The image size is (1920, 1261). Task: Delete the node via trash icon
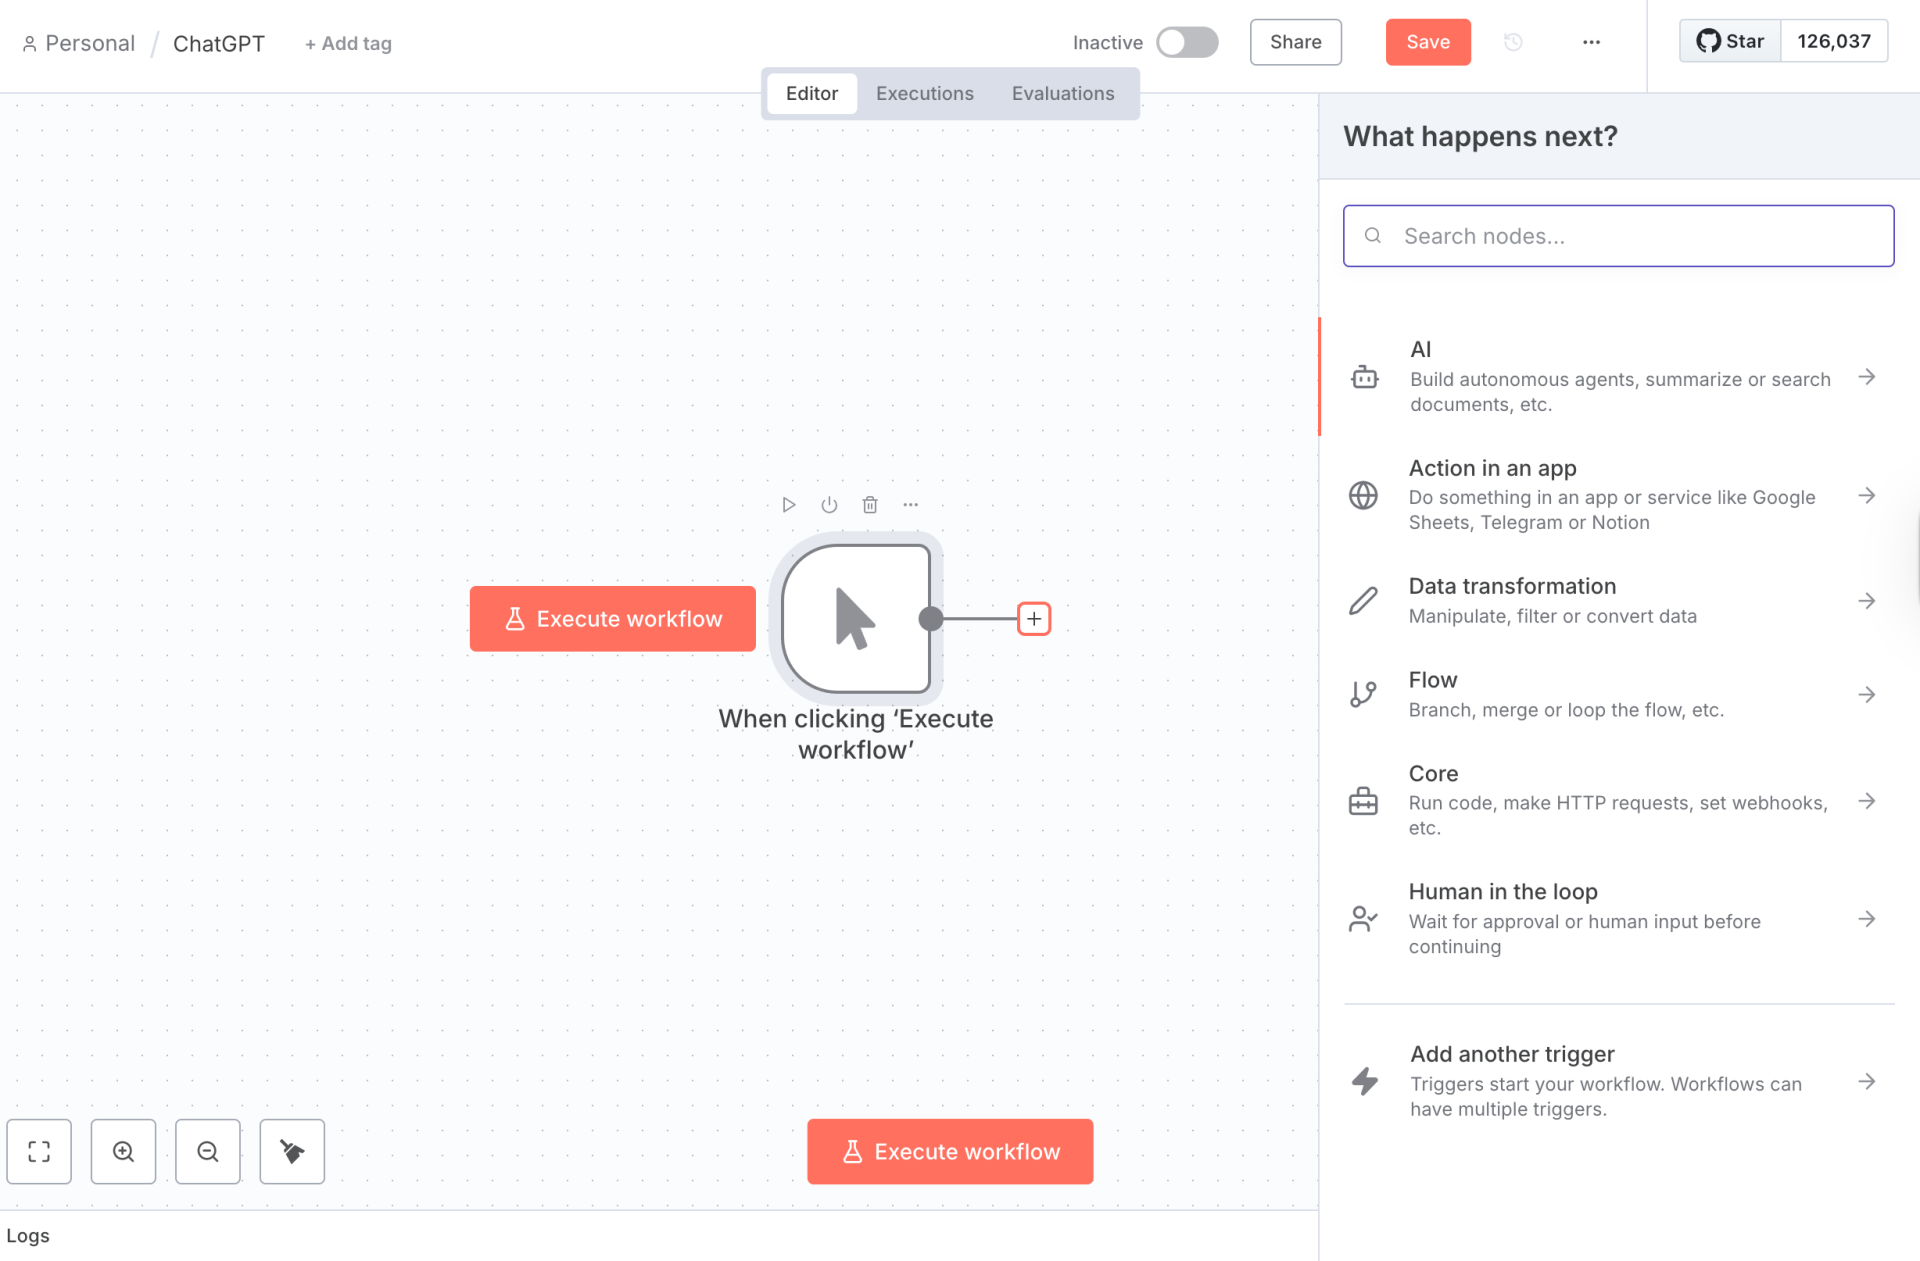(870, 505)
